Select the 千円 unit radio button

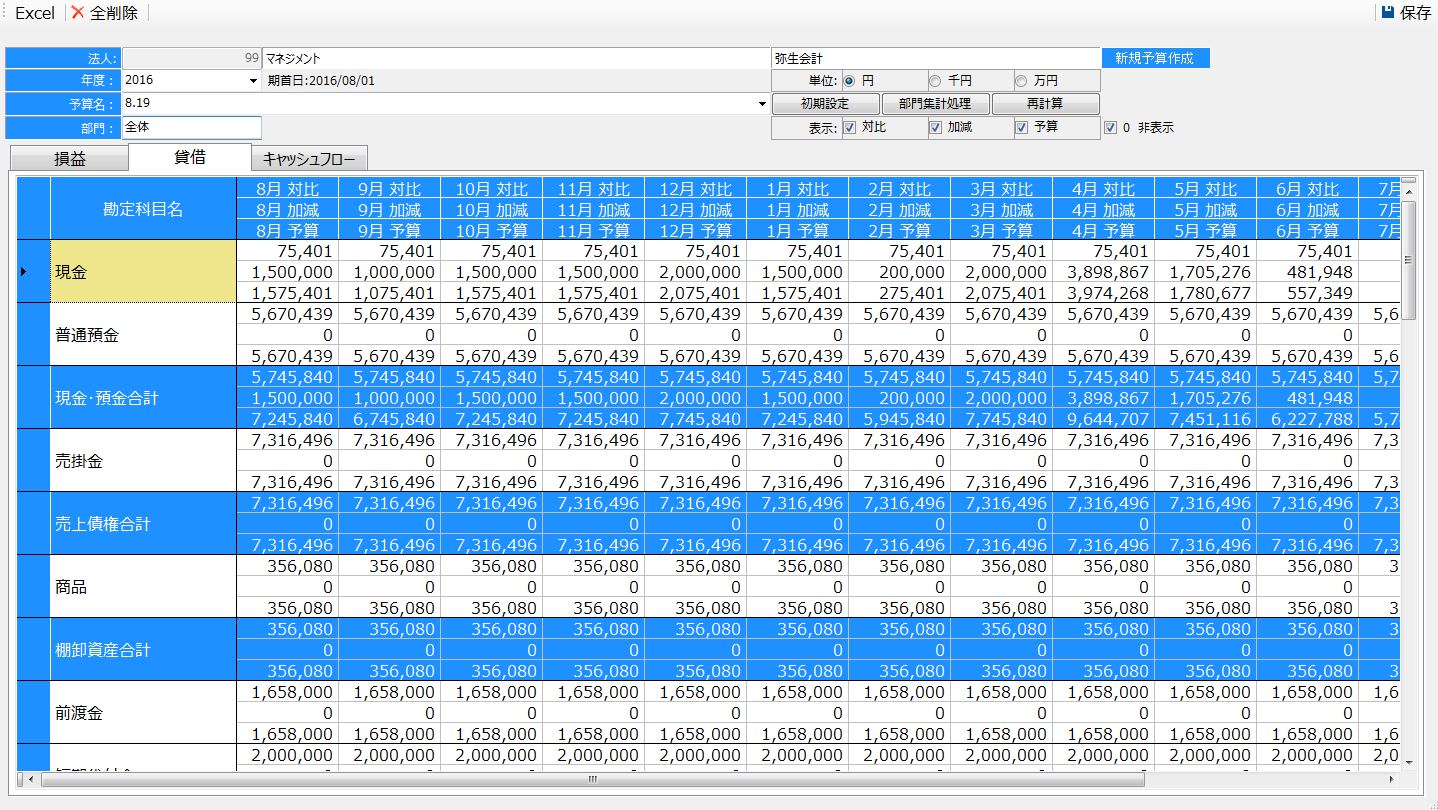pos(935,81)
